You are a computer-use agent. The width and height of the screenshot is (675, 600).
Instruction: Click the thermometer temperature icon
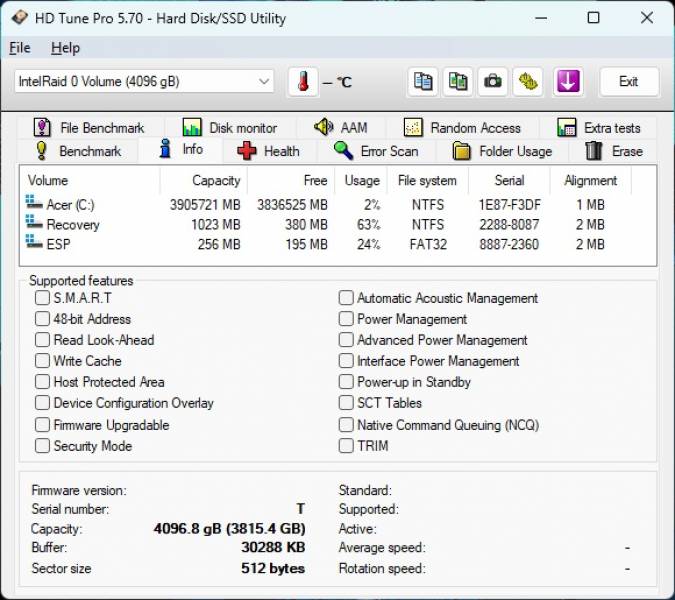303,81
